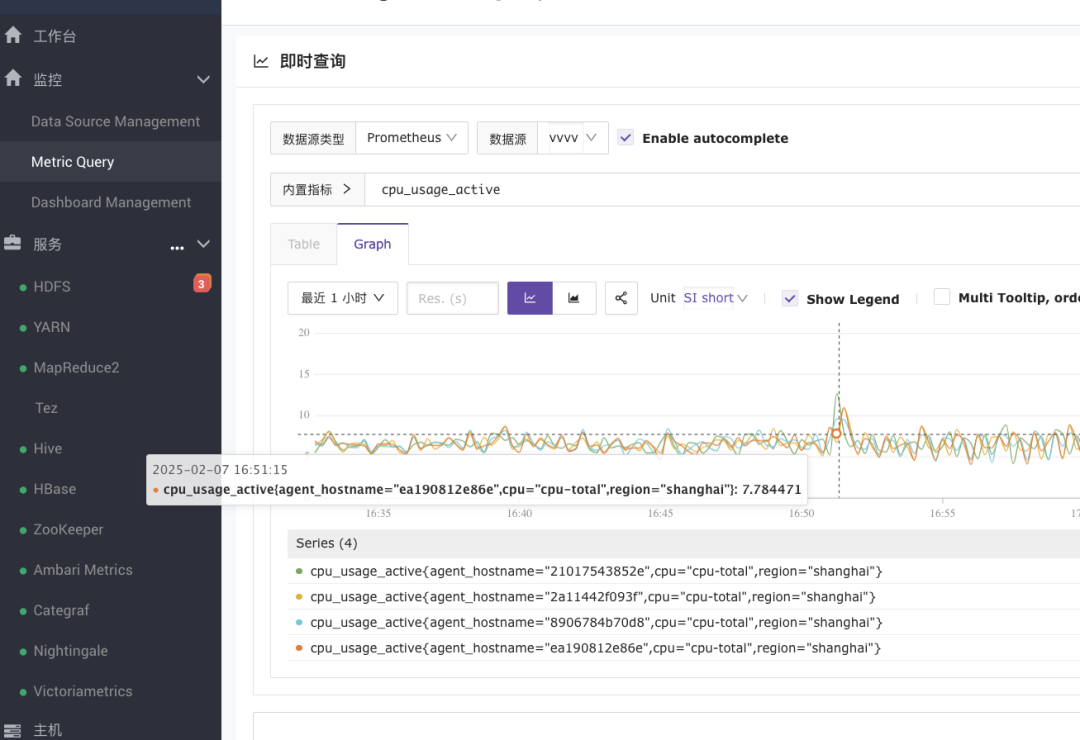This screenshot has width=1080, height=740.
Task: Toggle Enable autocomplete checkbox
Action: [625, 138]
